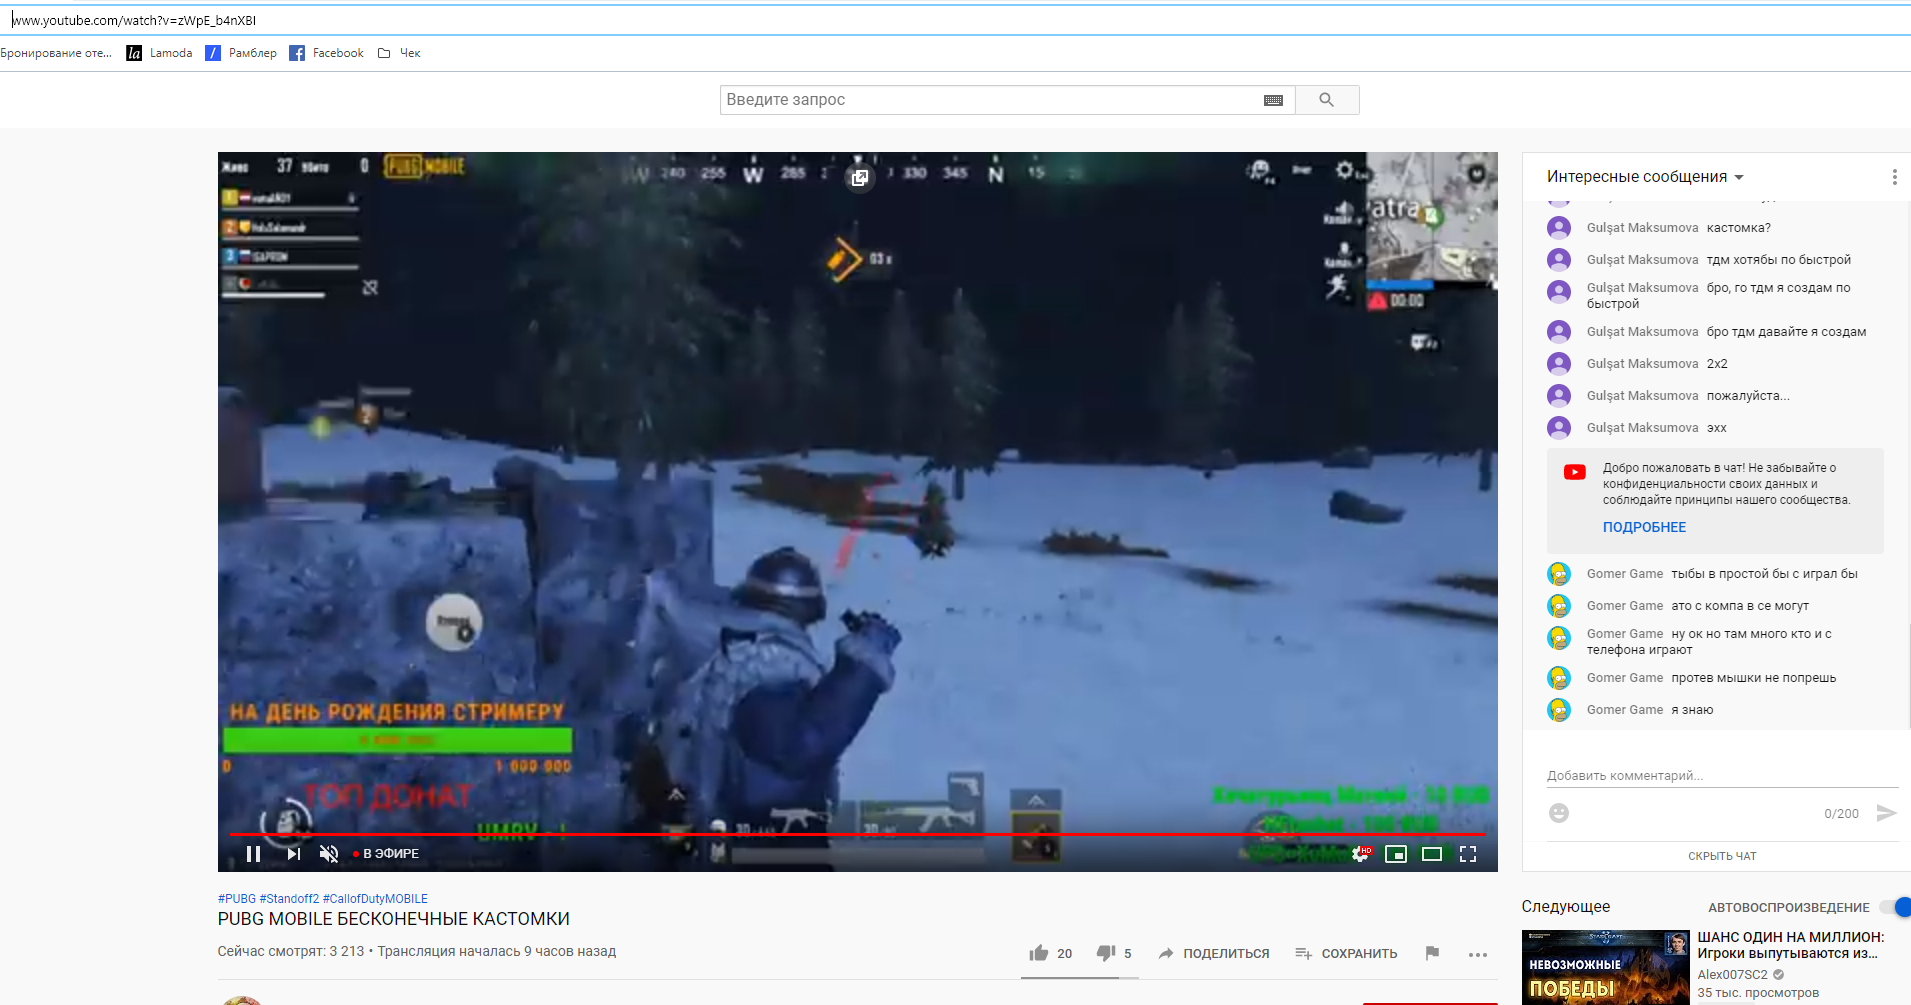
Task: Enable miniplayer mode
Action: (1396, 854)
